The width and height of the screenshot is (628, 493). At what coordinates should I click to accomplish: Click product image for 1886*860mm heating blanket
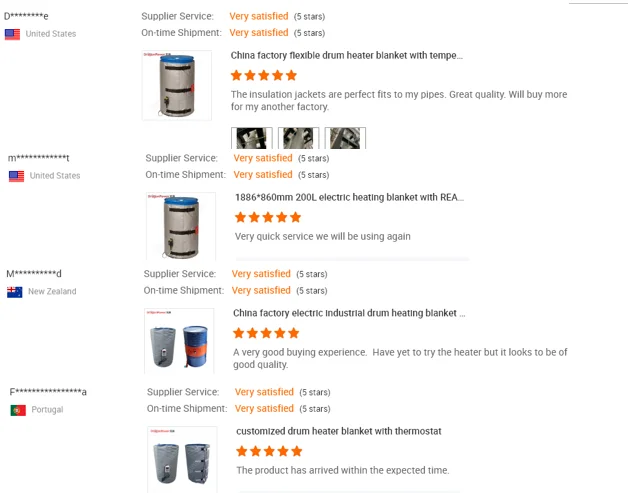point(181,226)
